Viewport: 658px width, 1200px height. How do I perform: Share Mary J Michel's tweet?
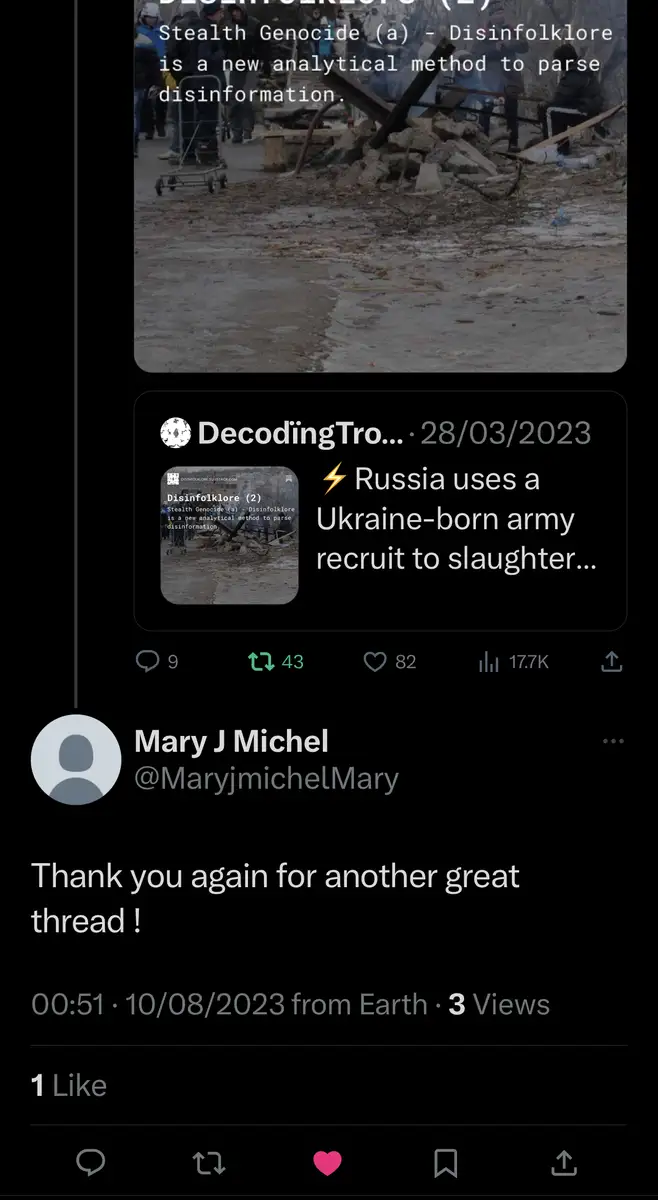pos(564,1162)
